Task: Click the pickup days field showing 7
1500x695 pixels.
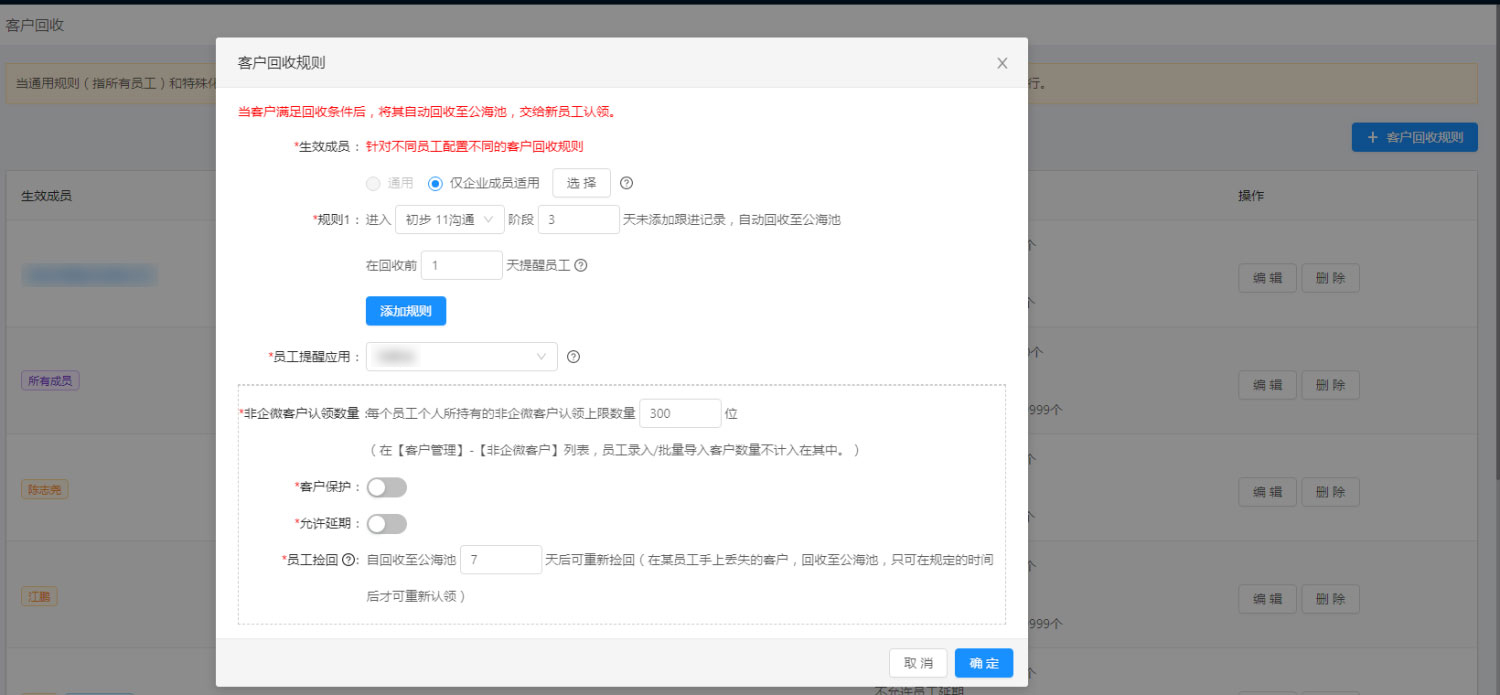Action: point(501,560)
